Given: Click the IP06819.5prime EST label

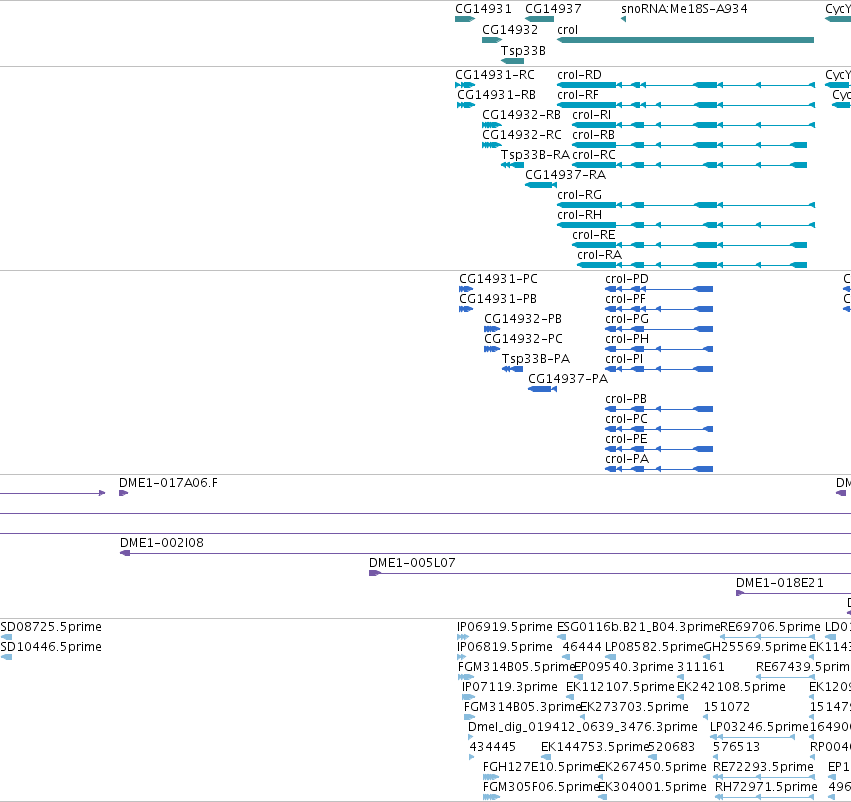Looking at the screenshot, I should click(x=505, y=647).
